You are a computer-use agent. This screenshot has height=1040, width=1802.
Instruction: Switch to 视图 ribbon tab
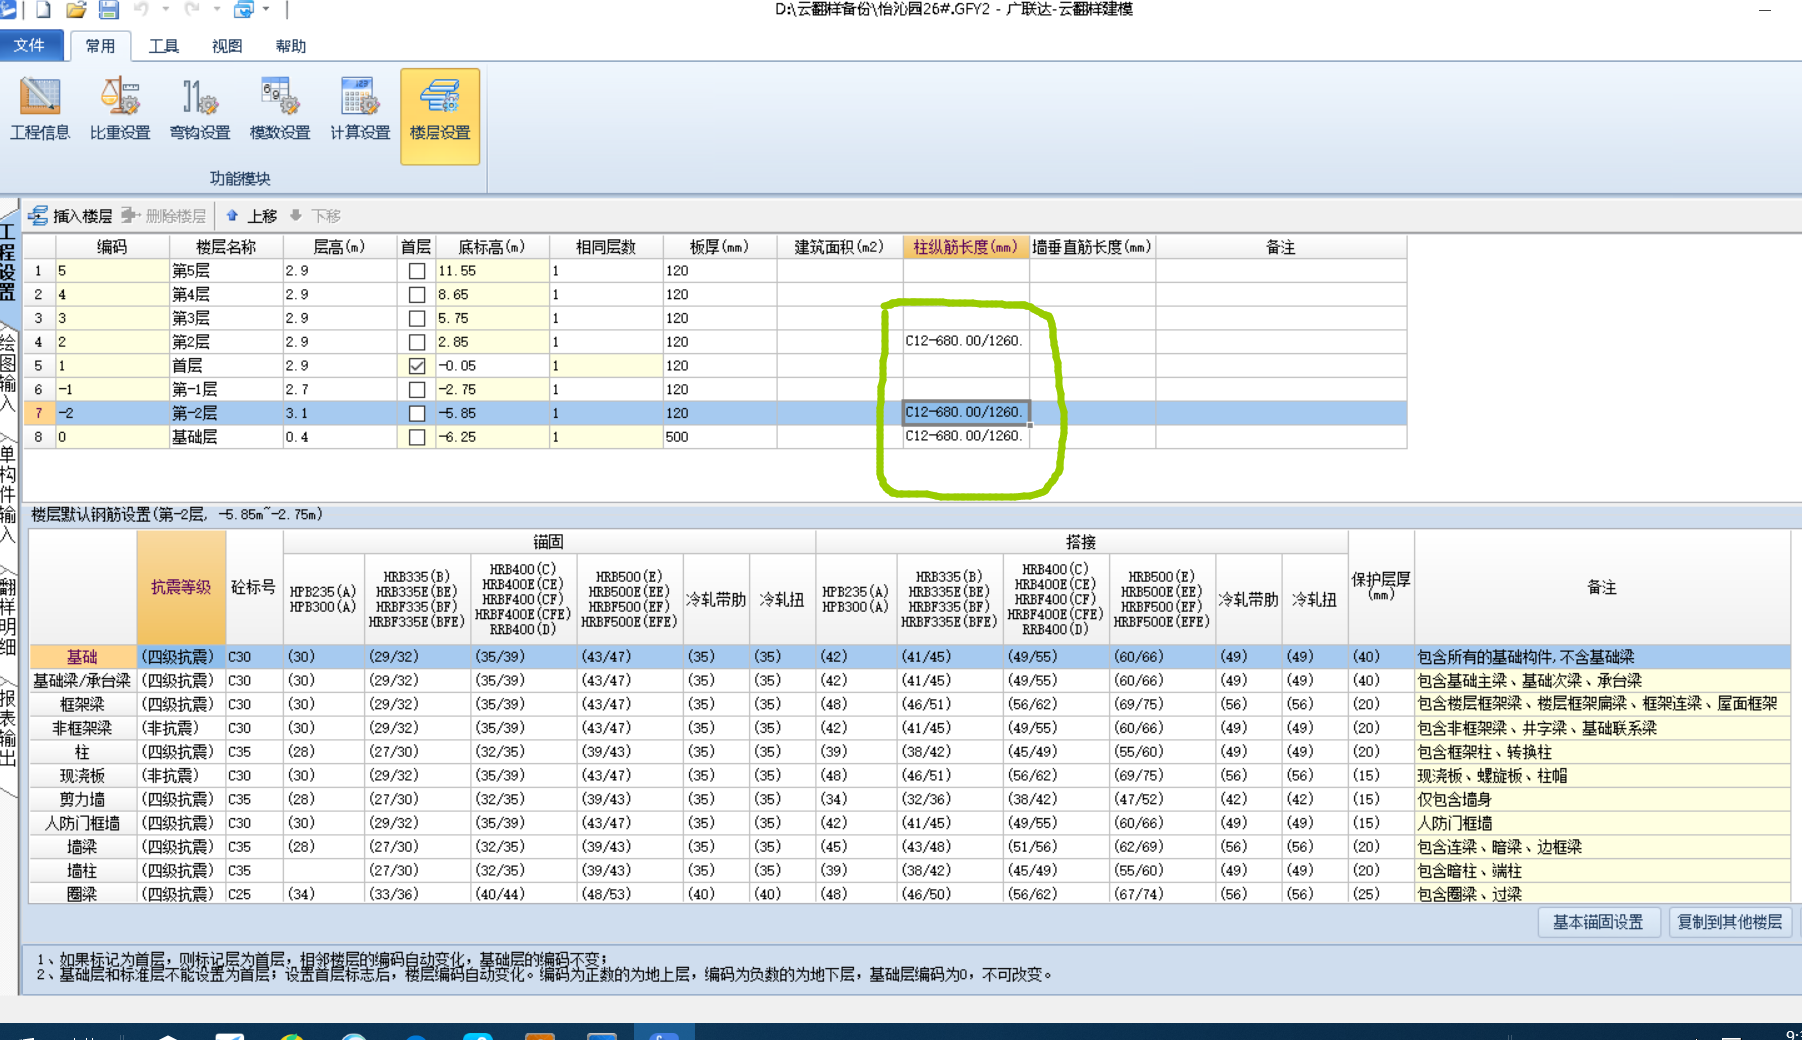pyautogui.click(x=227, y=46)
